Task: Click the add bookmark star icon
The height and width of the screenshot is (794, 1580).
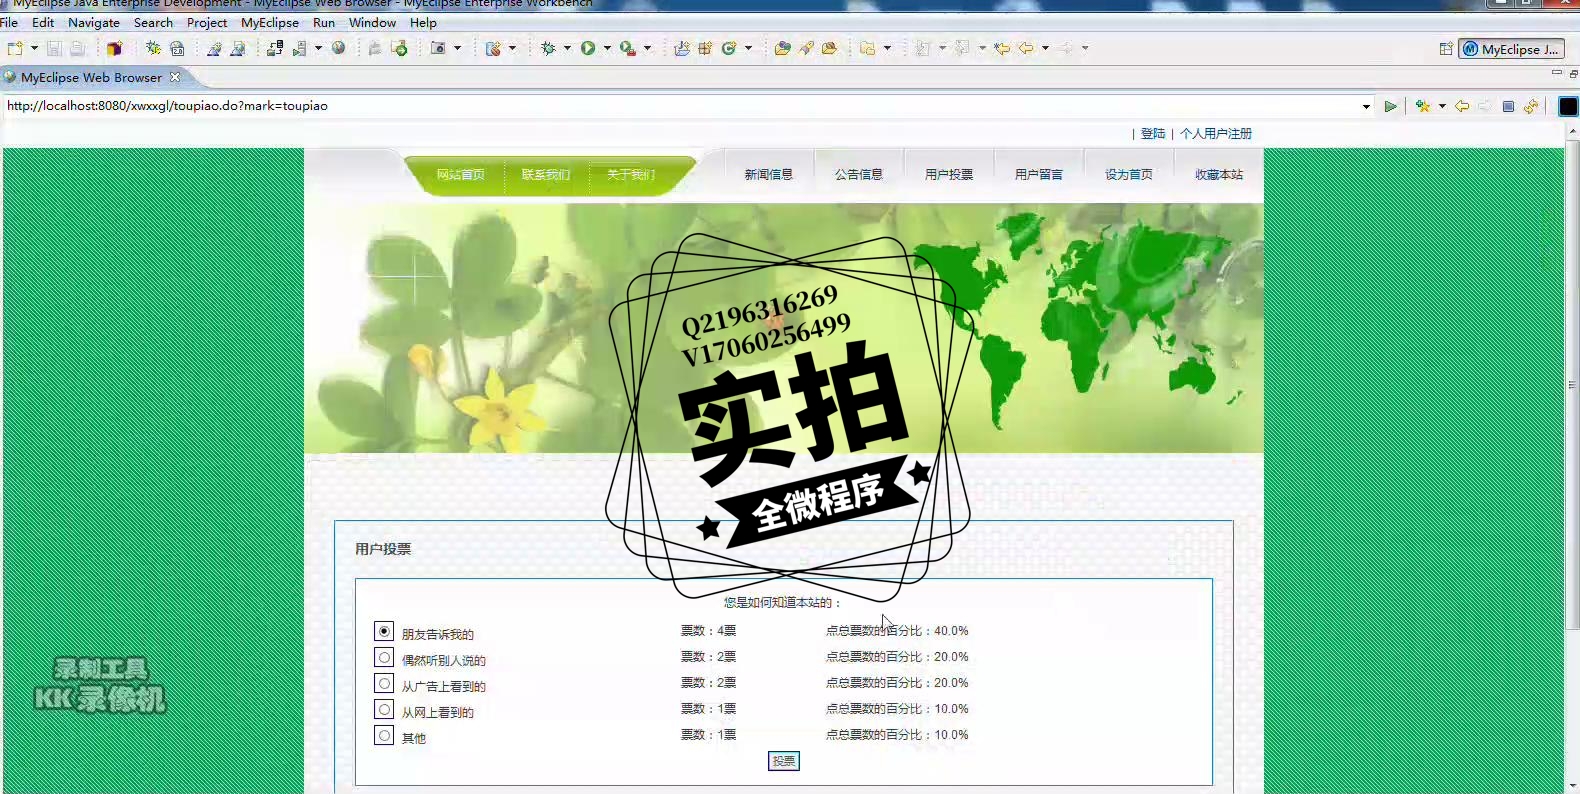Action: (x=1423, y=106)
